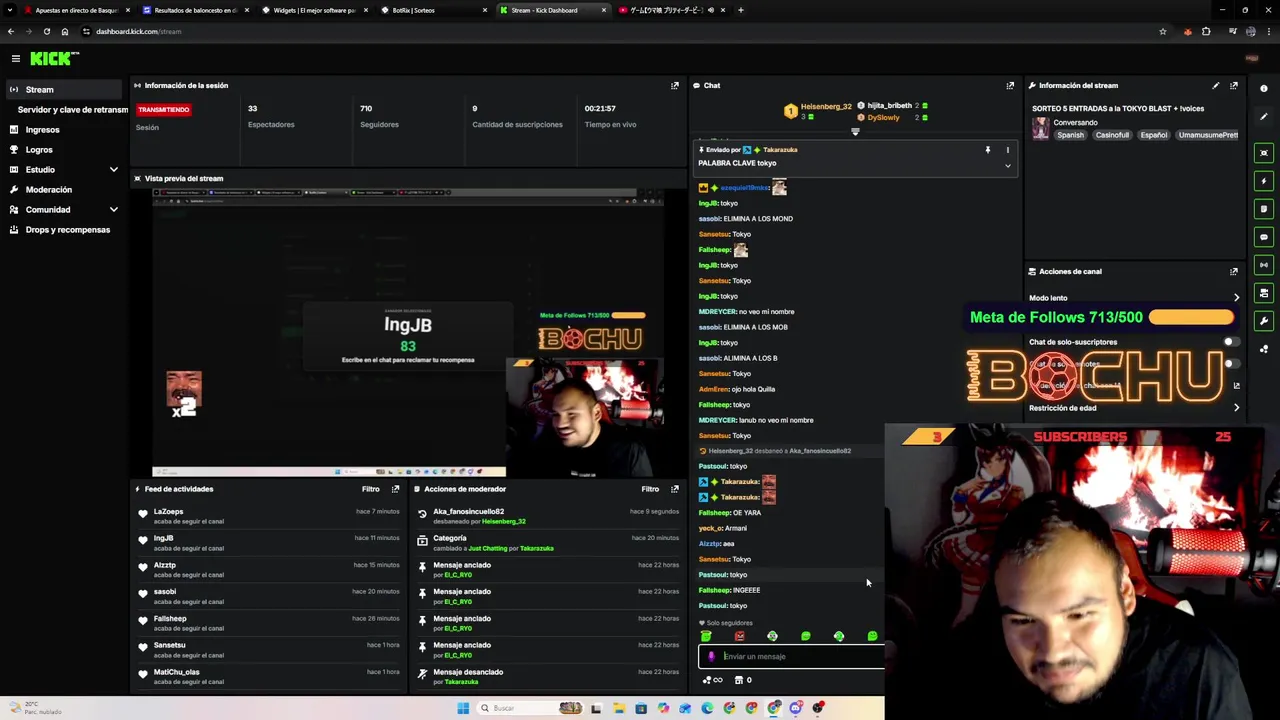Open the Filtro in Feed de actividades
This screenshot has width=1280, height=720.
(x=370, y=489)
